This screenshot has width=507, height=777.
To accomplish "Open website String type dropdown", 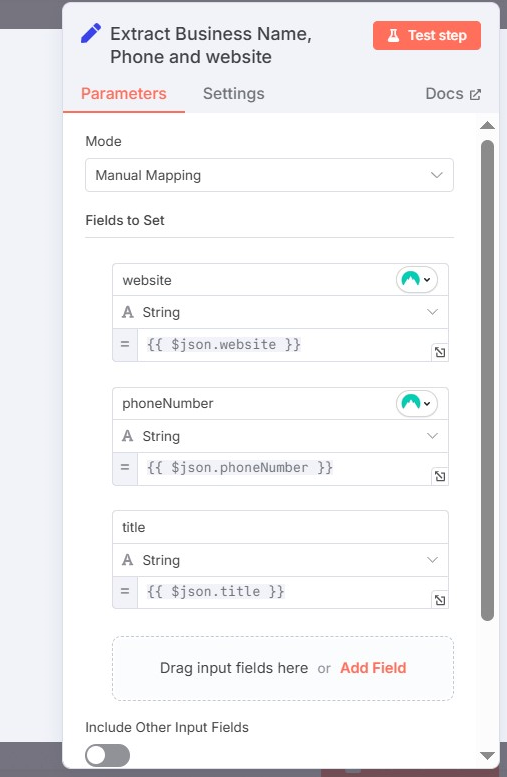I will [x=281, y=312].
